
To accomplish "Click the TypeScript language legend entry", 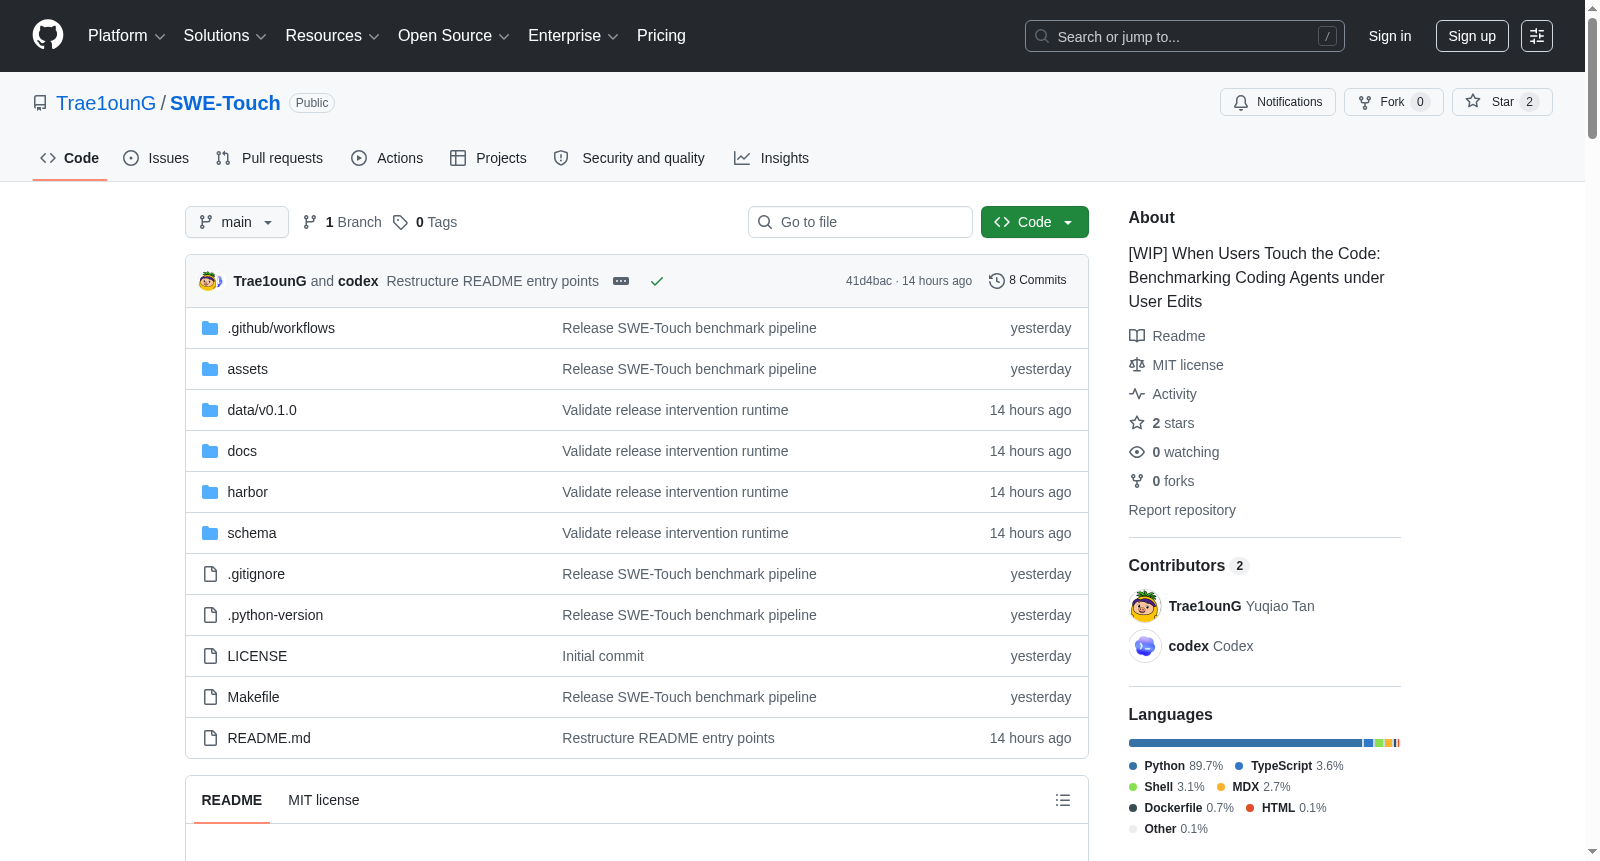I will point(1289,766).
